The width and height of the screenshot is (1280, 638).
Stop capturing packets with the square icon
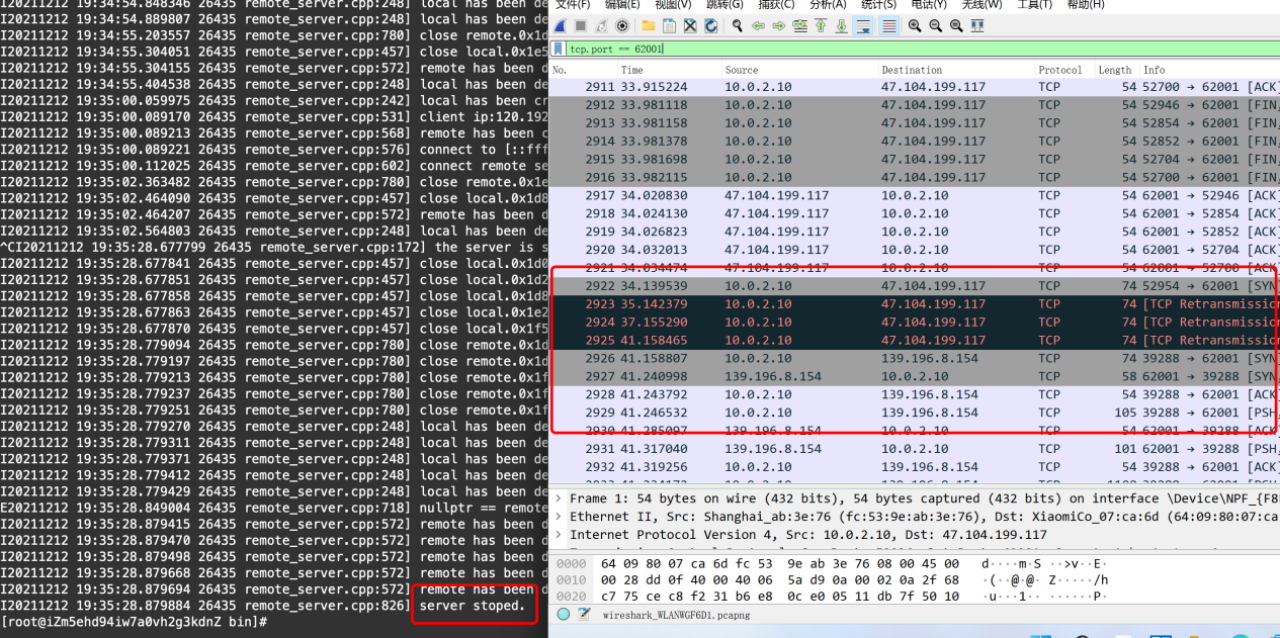tap(581, 26)
